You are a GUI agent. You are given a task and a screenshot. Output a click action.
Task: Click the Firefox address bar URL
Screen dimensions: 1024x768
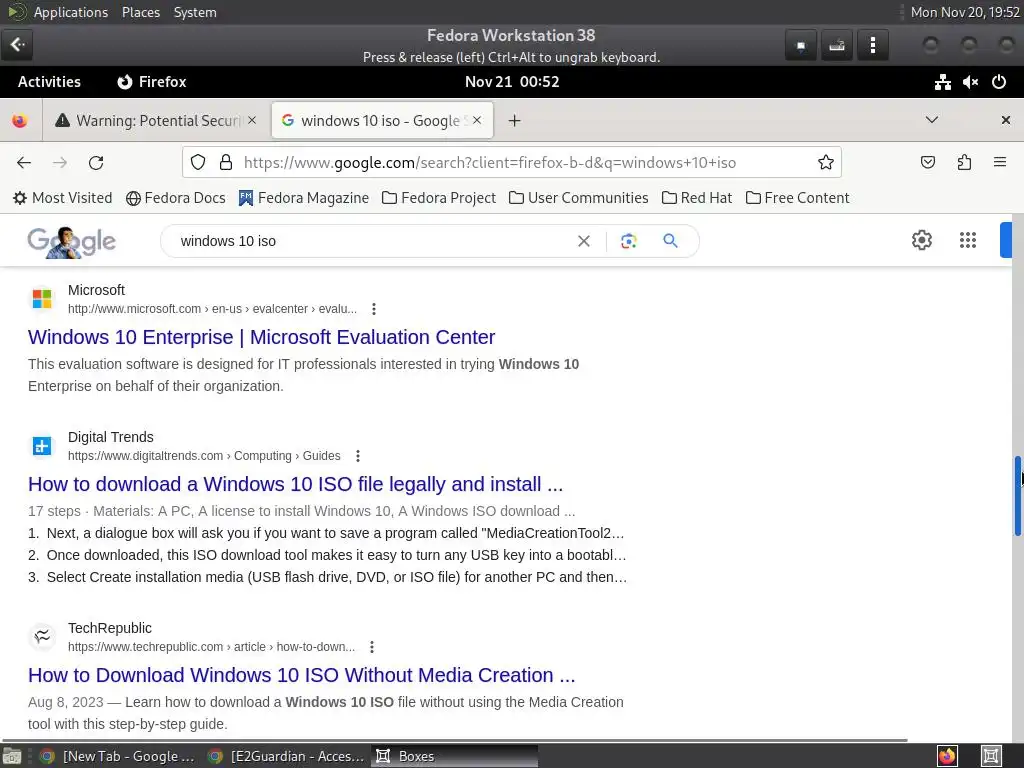[x=490, y=163]
